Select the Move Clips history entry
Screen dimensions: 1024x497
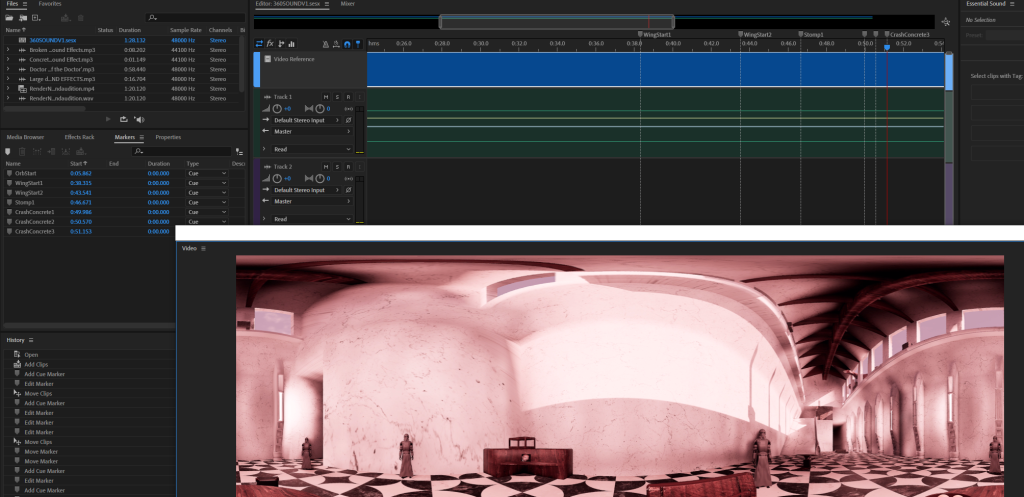[39, 393]
